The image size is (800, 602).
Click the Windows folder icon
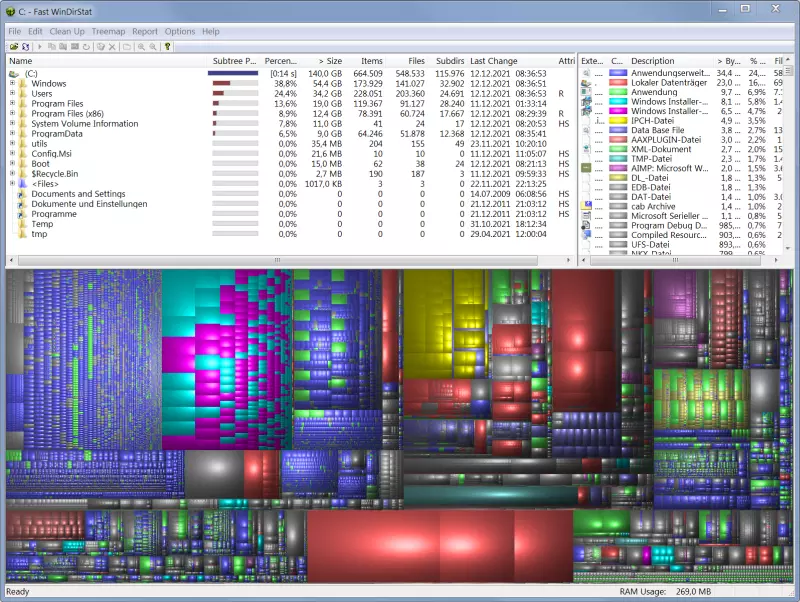[x=23, y=84]
